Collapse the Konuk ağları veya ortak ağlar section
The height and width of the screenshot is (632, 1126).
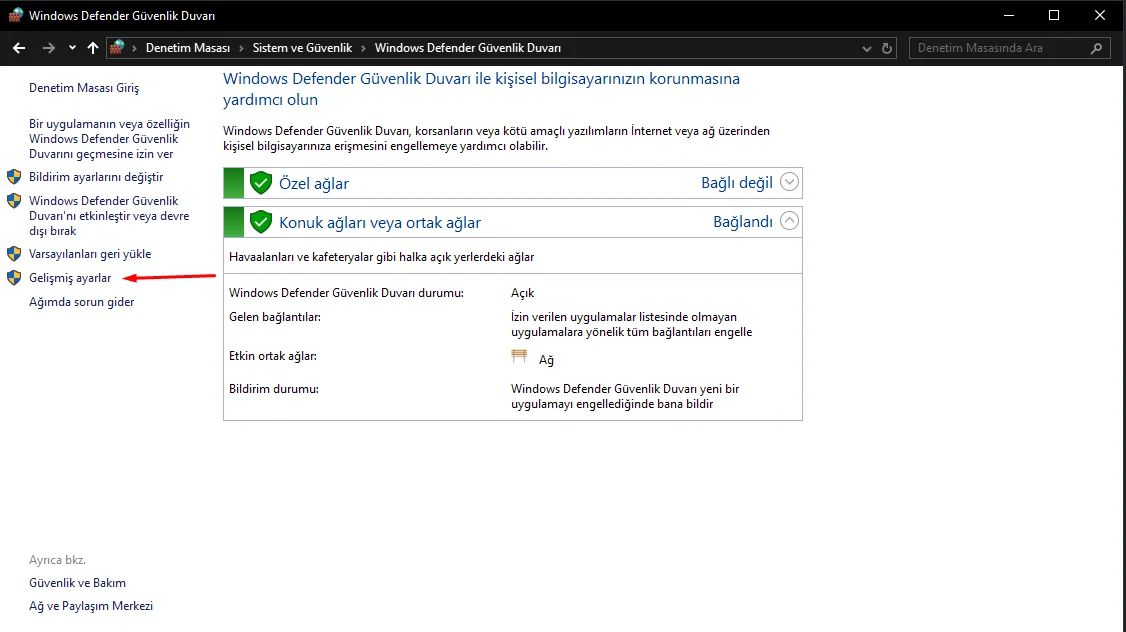point(789,220)
